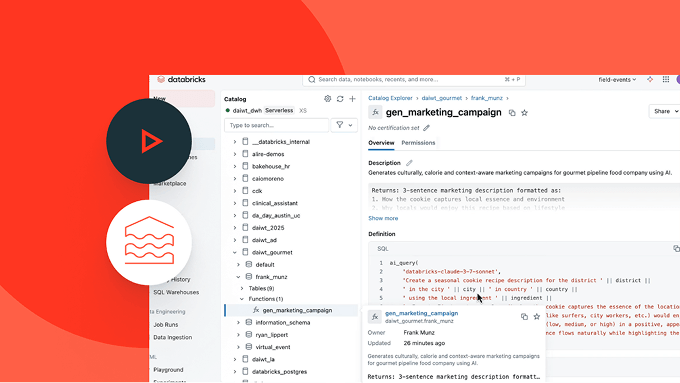
Task: Open frank_munz breadcrumb link
Action: pos(487,98)
